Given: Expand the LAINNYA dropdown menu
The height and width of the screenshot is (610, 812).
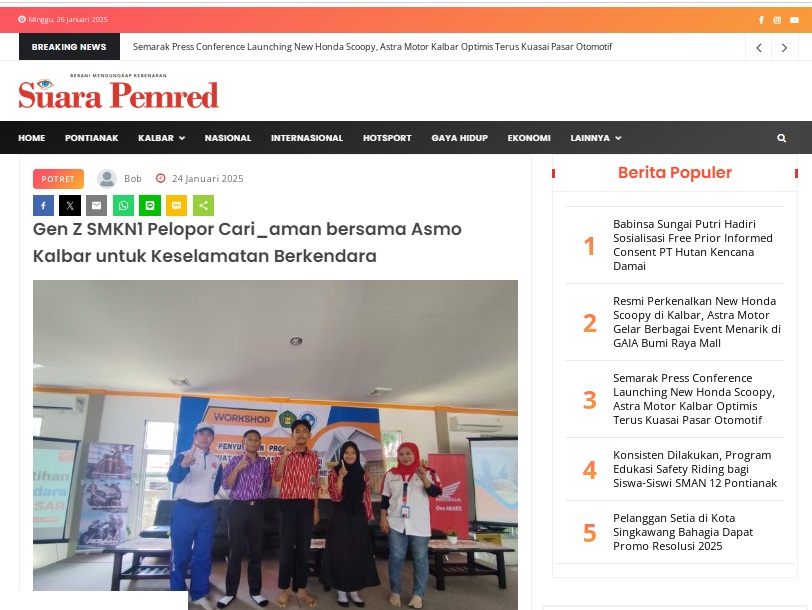Looking at the screenshot, I should tap(596, 138).
